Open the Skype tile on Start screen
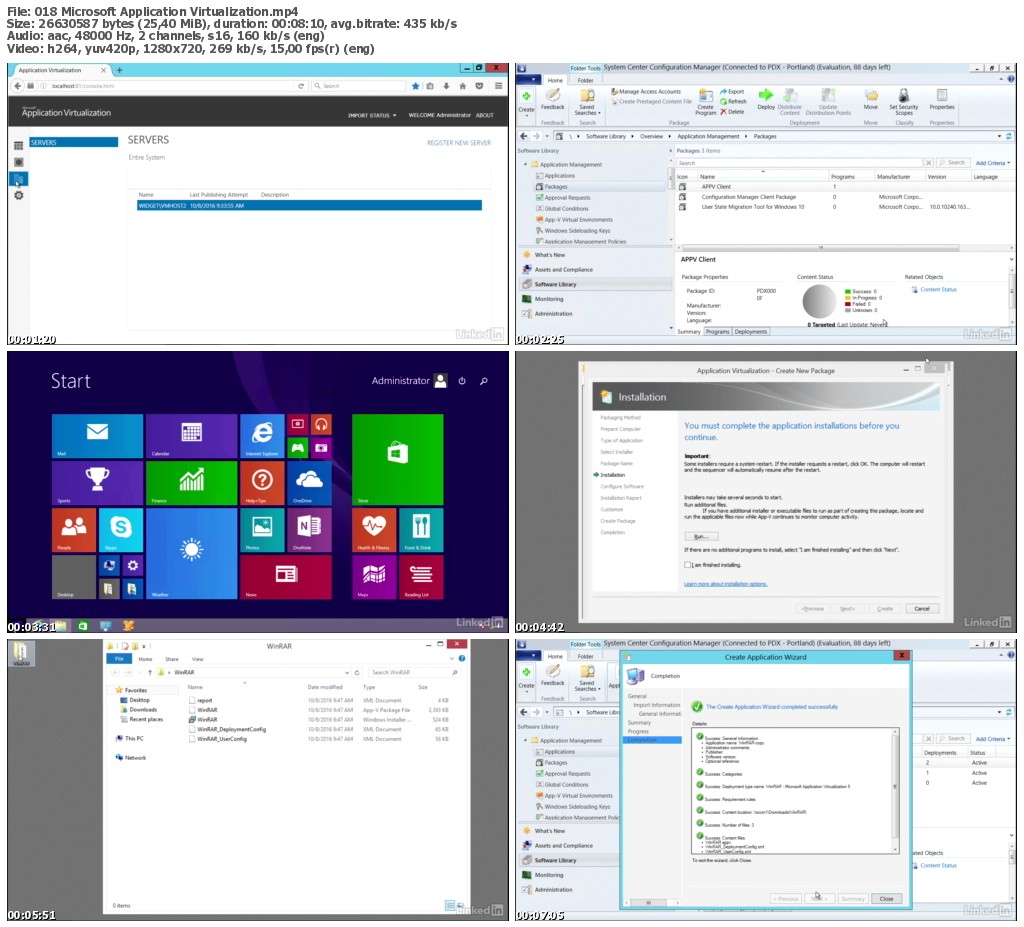This screenshot has width=1024, height=927. coord(121,530)
